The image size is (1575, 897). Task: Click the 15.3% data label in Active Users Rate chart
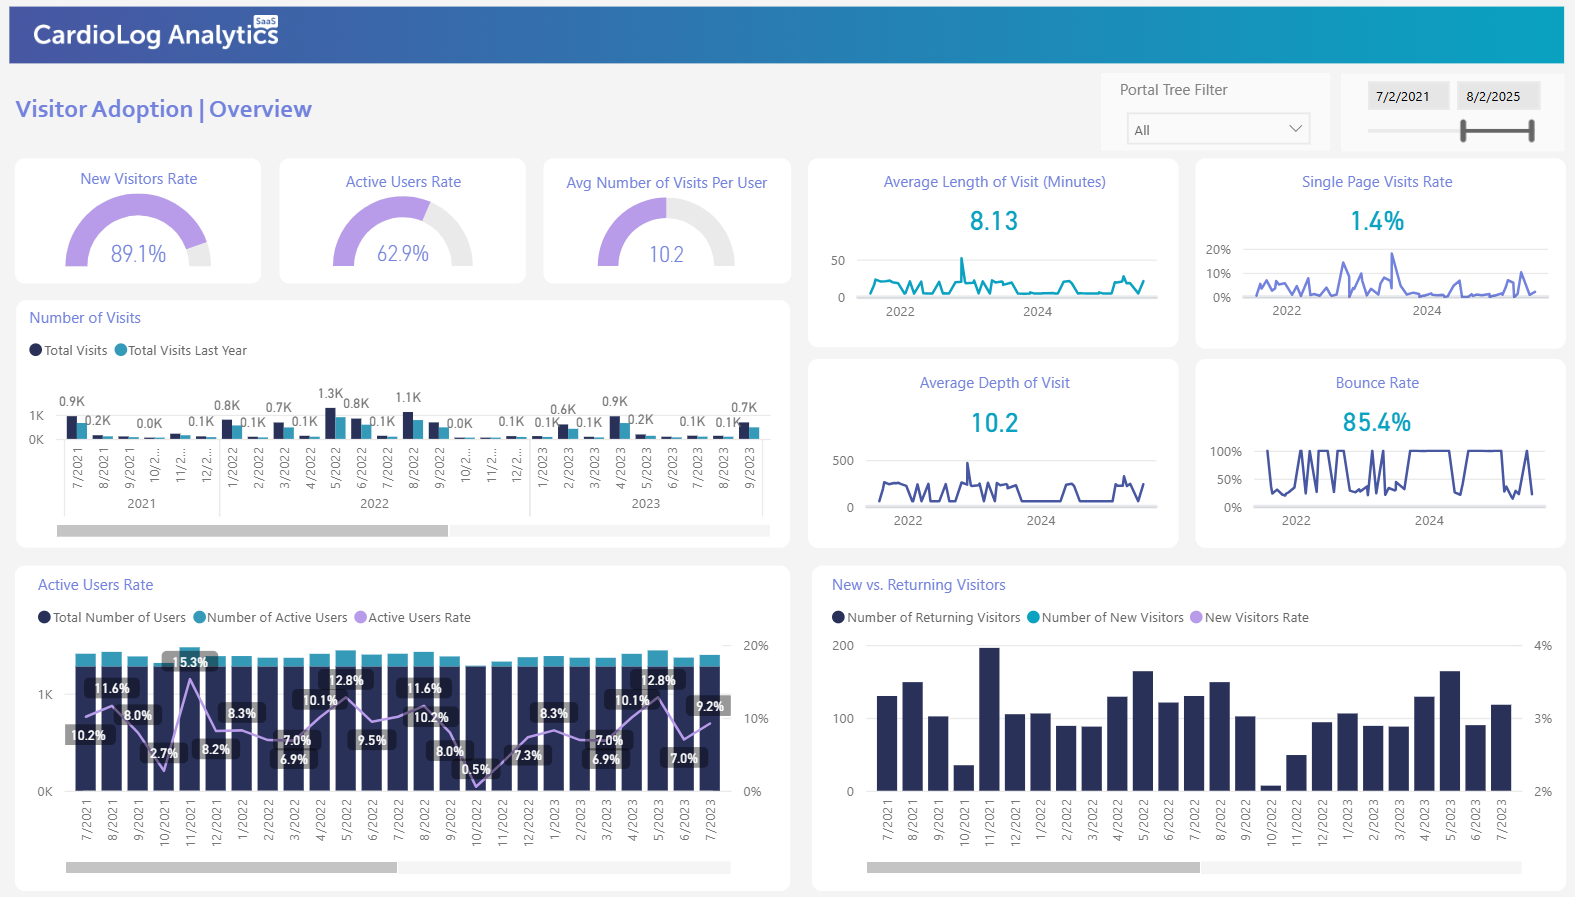point(190,662)
